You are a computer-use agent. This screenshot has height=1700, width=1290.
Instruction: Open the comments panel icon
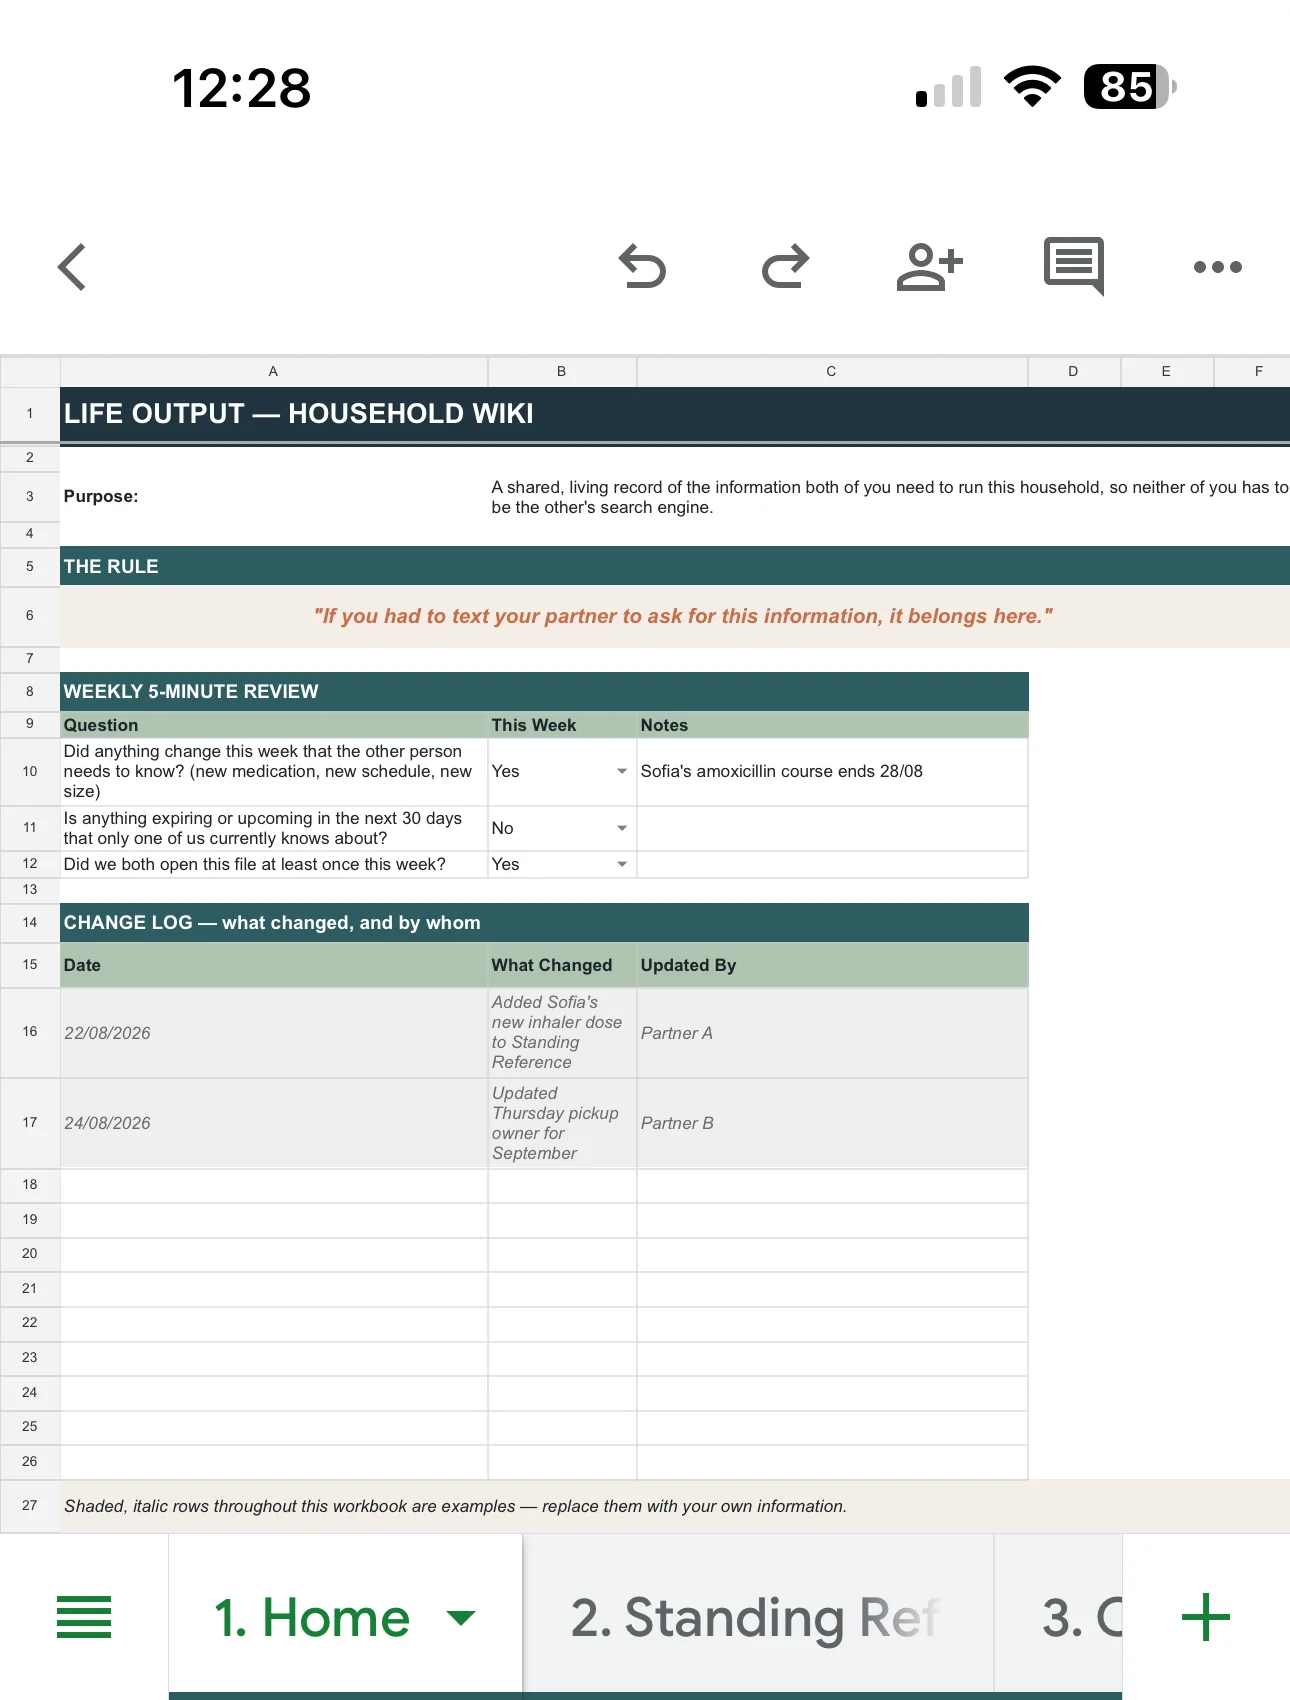[x=1074, y=266]
